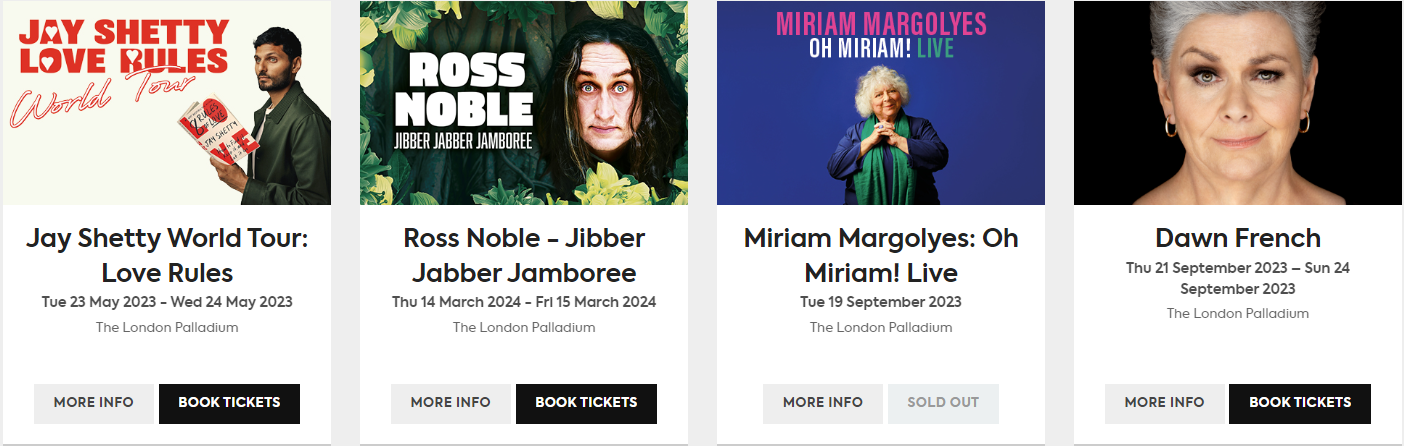This screenshot has height=446, width=1404.
Task: Click the London Palladium venue under Dawn French
Action: (1238, 313)
